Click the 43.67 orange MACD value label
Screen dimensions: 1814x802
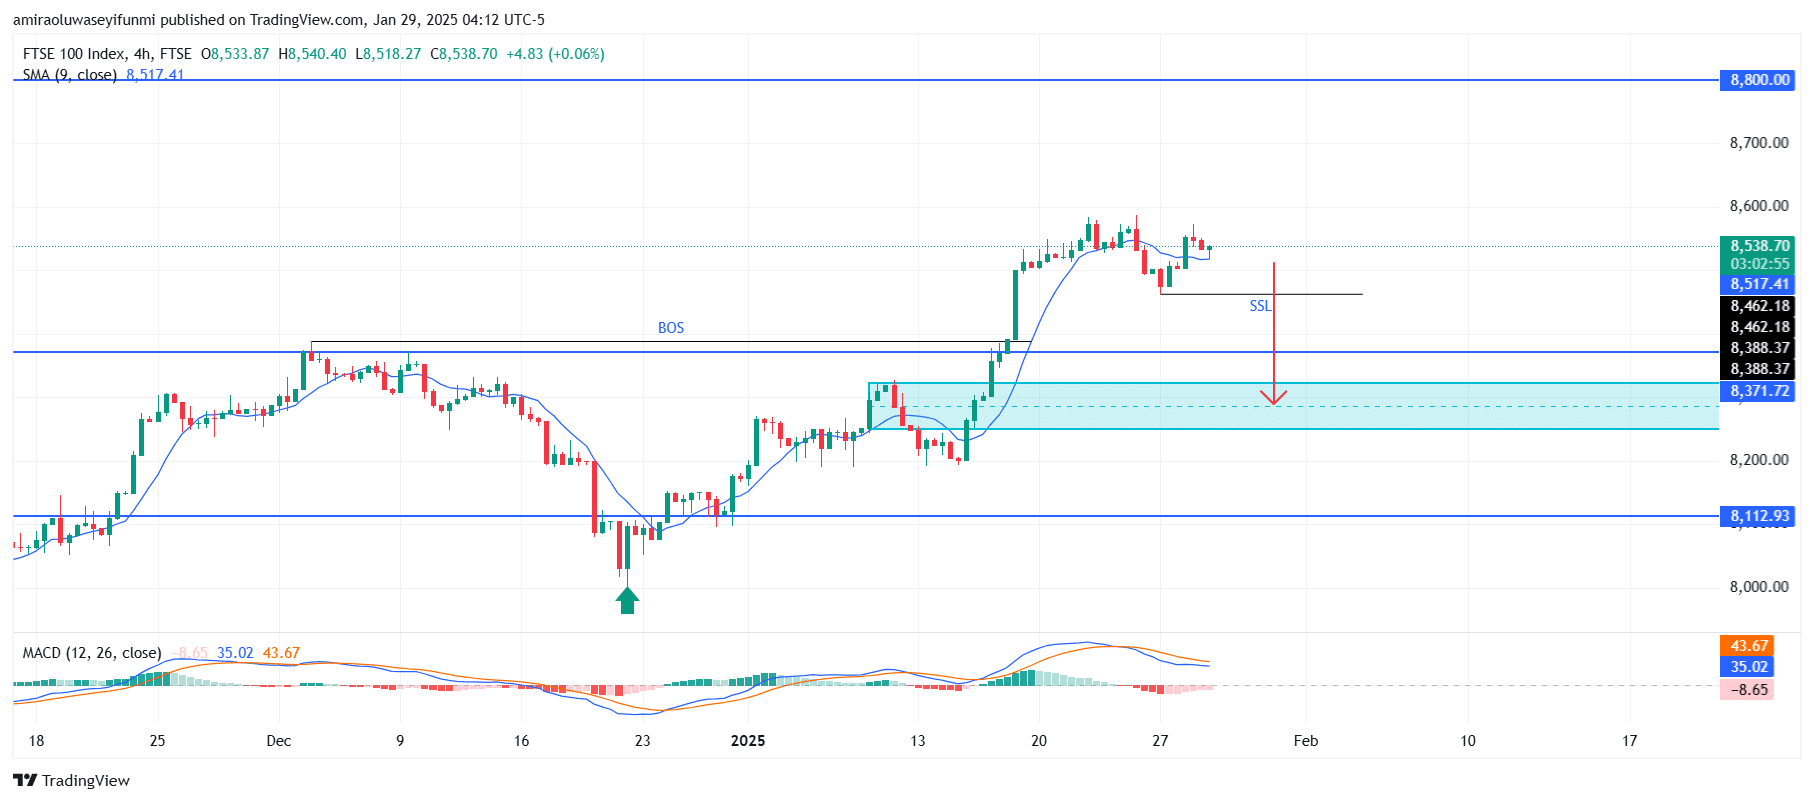point(1747,646)
